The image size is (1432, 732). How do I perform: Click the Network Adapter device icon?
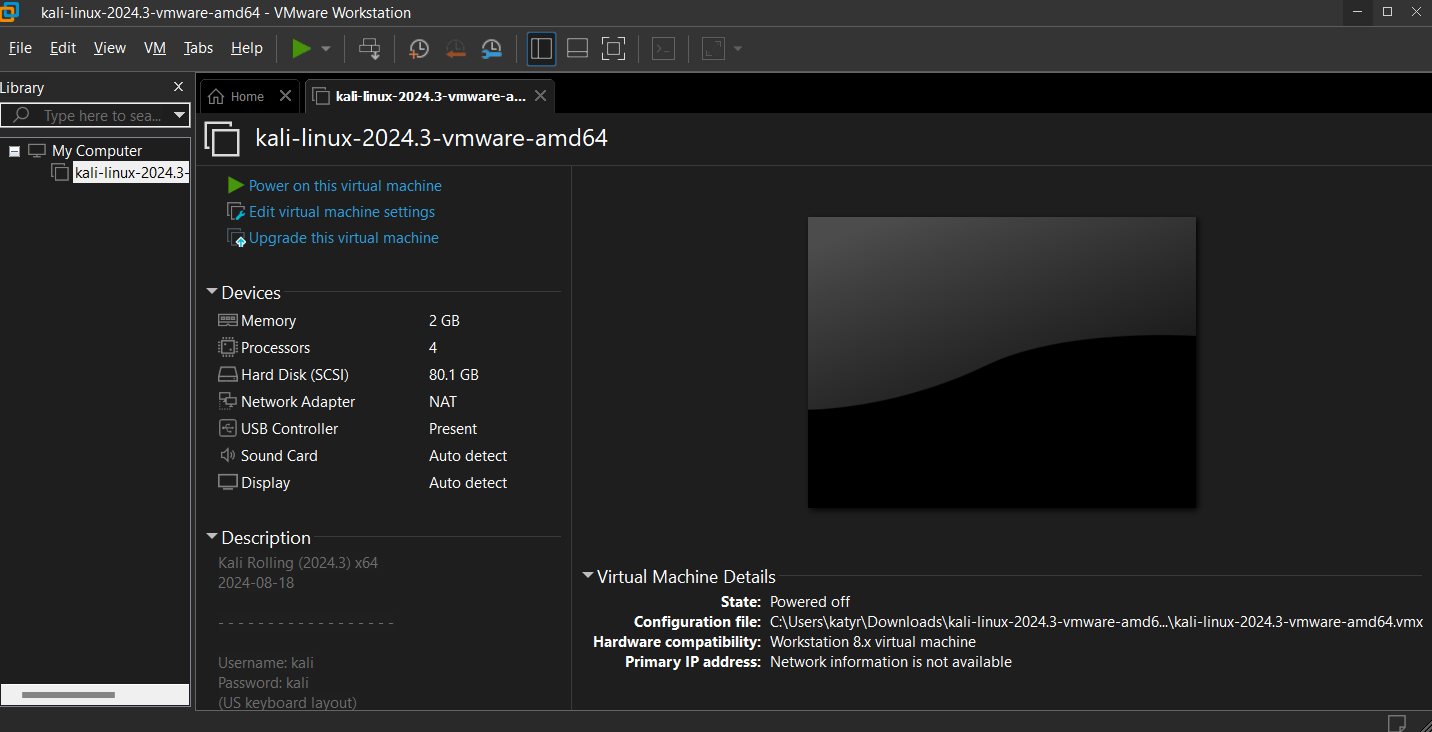coord(228,401)
